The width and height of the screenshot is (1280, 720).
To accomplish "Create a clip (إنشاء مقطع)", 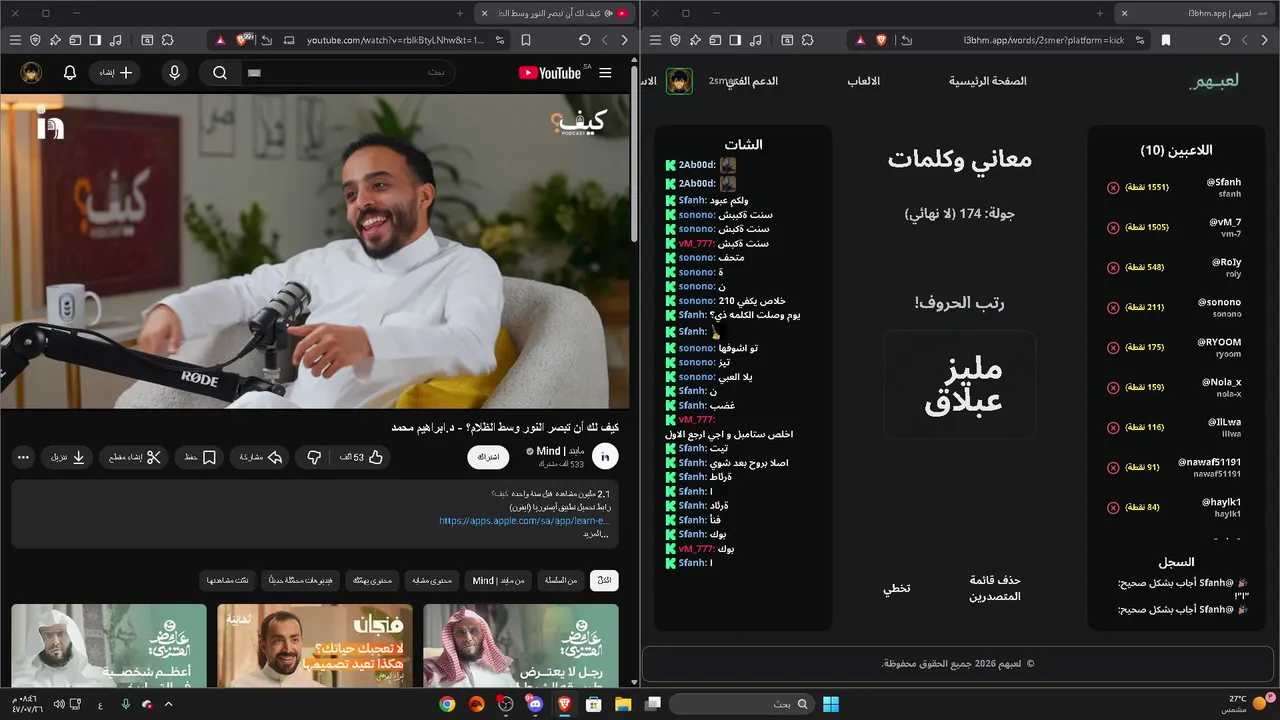I will [x=135, y=457].
